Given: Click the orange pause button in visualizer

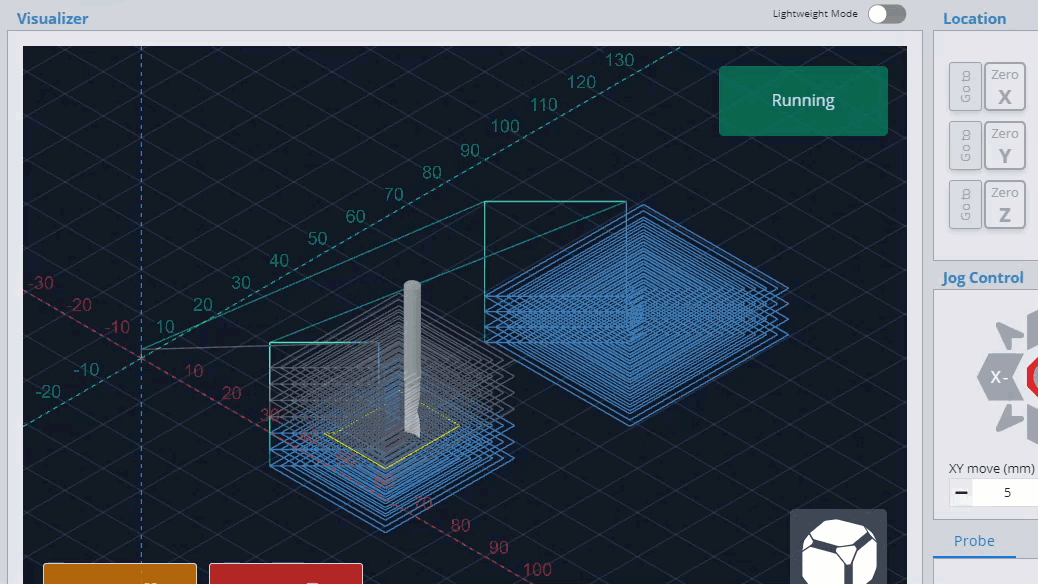Looking at the screenshot, I should pos(120,573).
